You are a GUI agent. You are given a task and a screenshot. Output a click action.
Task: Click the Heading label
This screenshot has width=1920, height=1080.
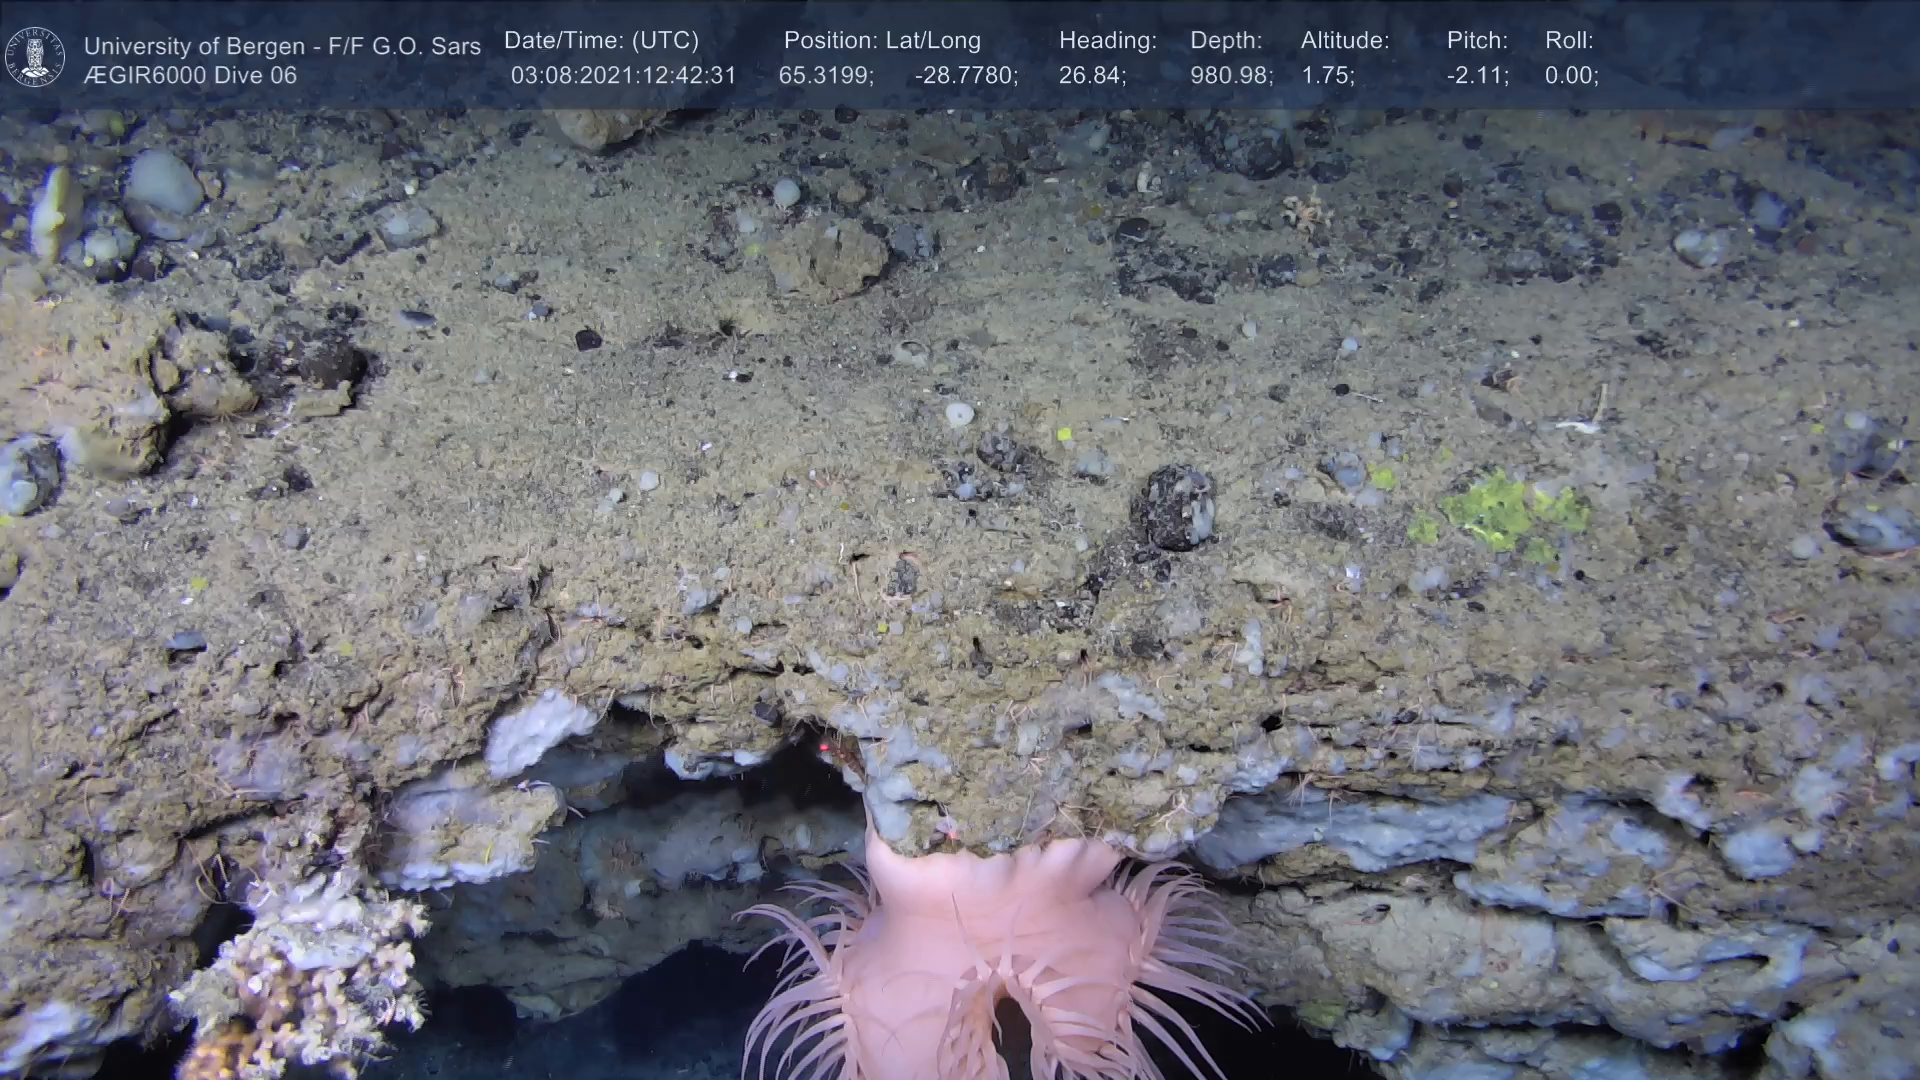point(1107,41)
